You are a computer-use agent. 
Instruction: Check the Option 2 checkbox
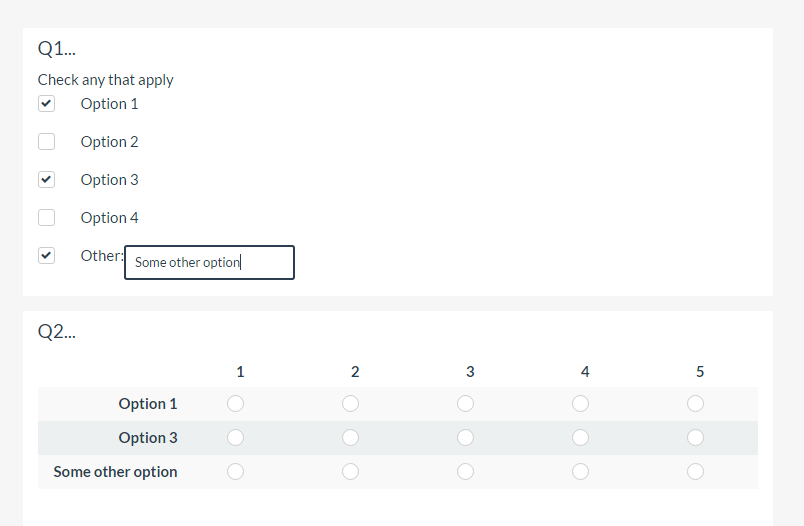46,142
